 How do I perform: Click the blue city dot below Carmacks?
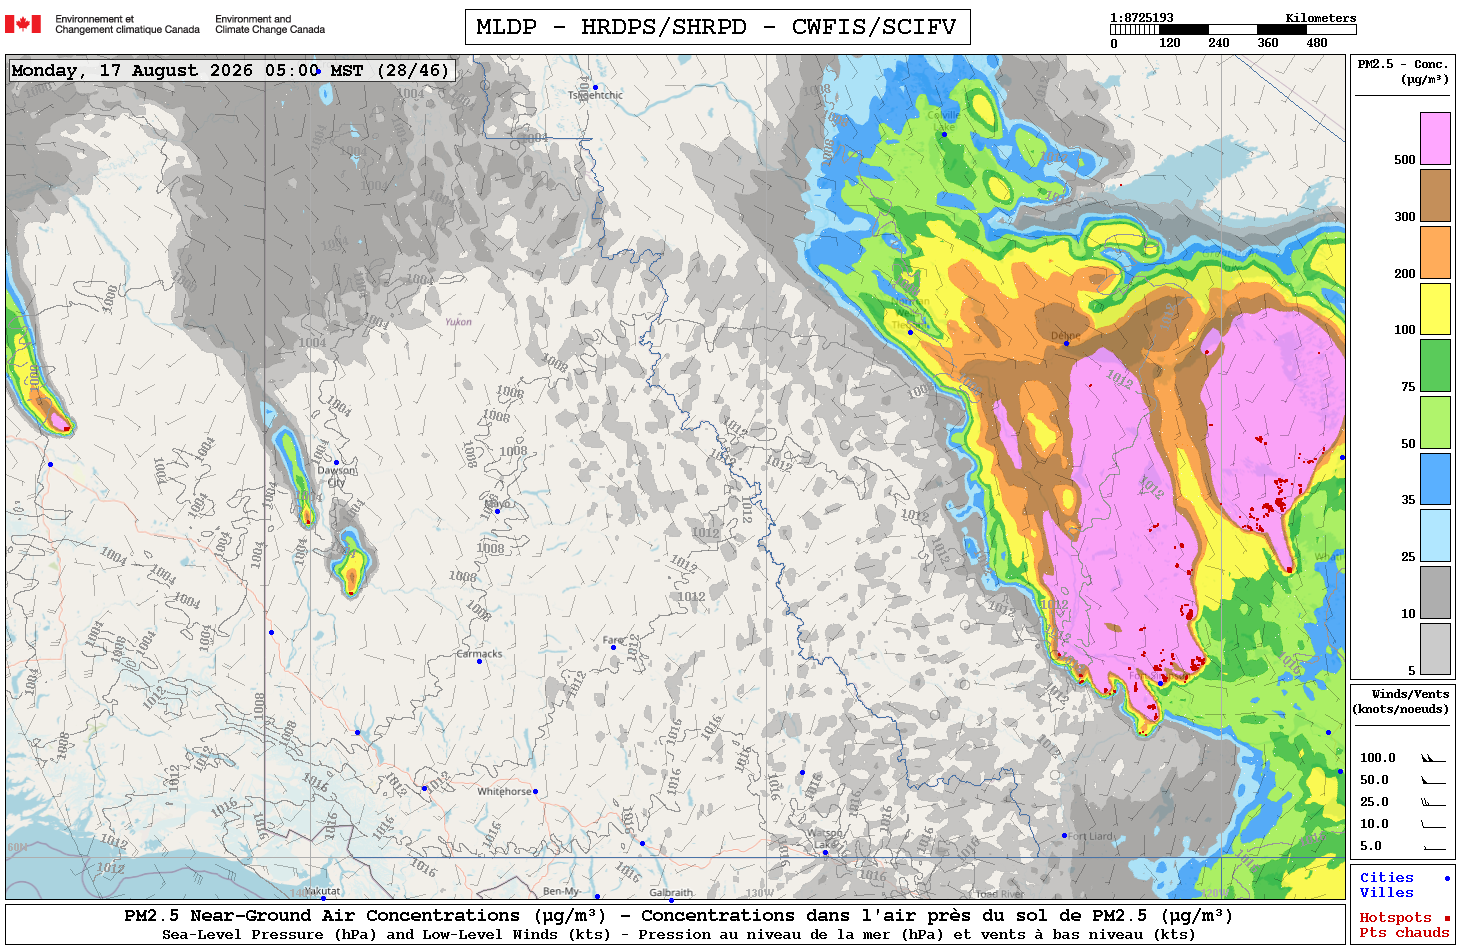[x=479, y=661]
